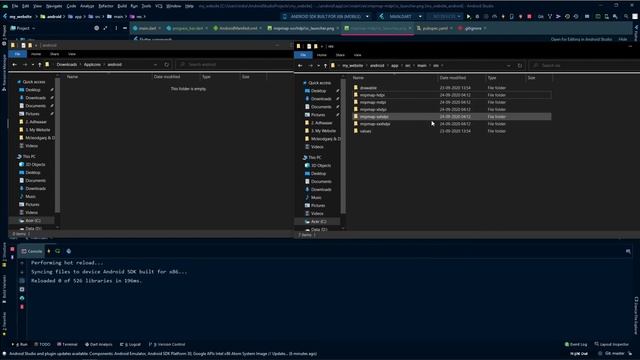Viewport: 640px width, 360px height.
Task: Switch to .gitignore editor tab
Action: [473, 28]
